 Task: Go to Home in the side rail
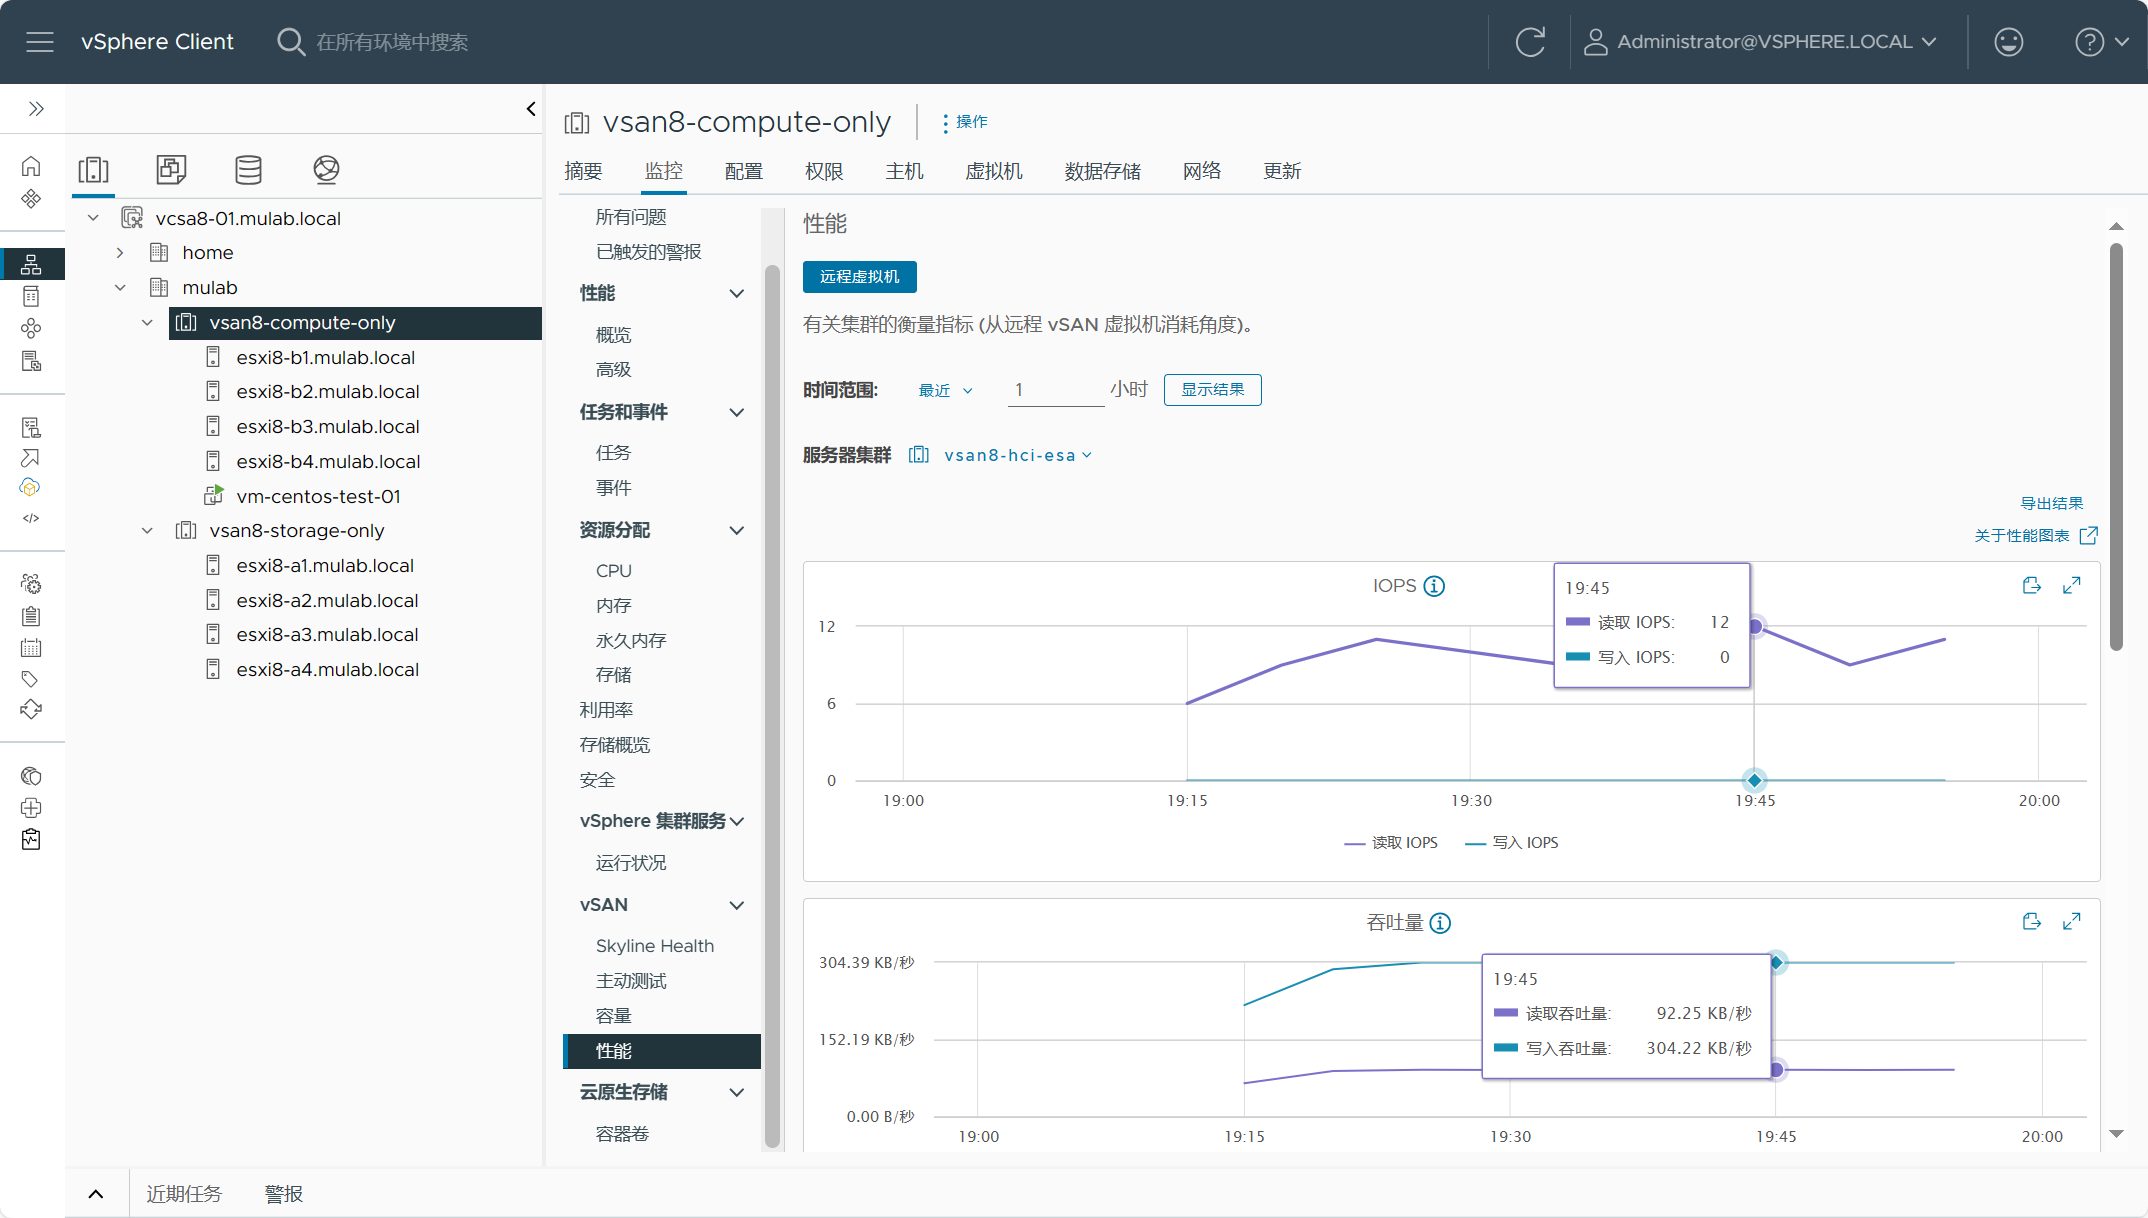point(31,166)
